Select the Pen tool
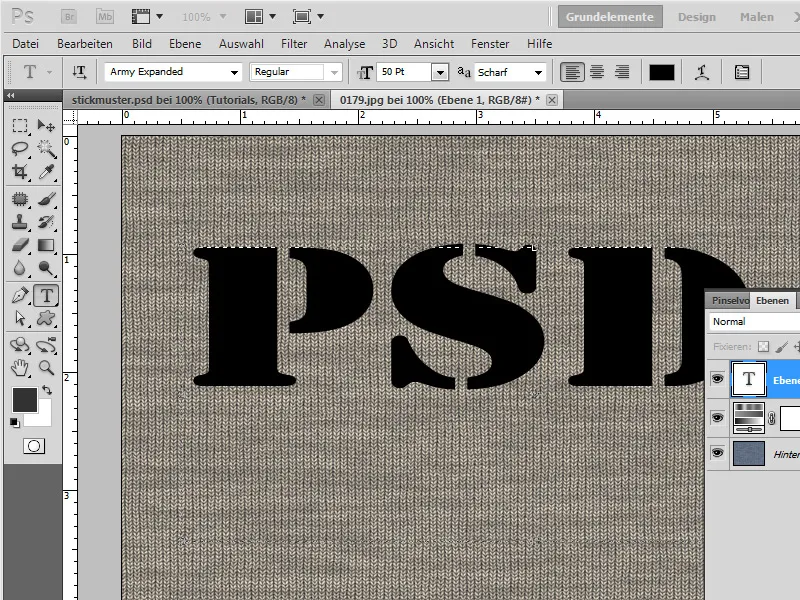 [x=20, y=295]
